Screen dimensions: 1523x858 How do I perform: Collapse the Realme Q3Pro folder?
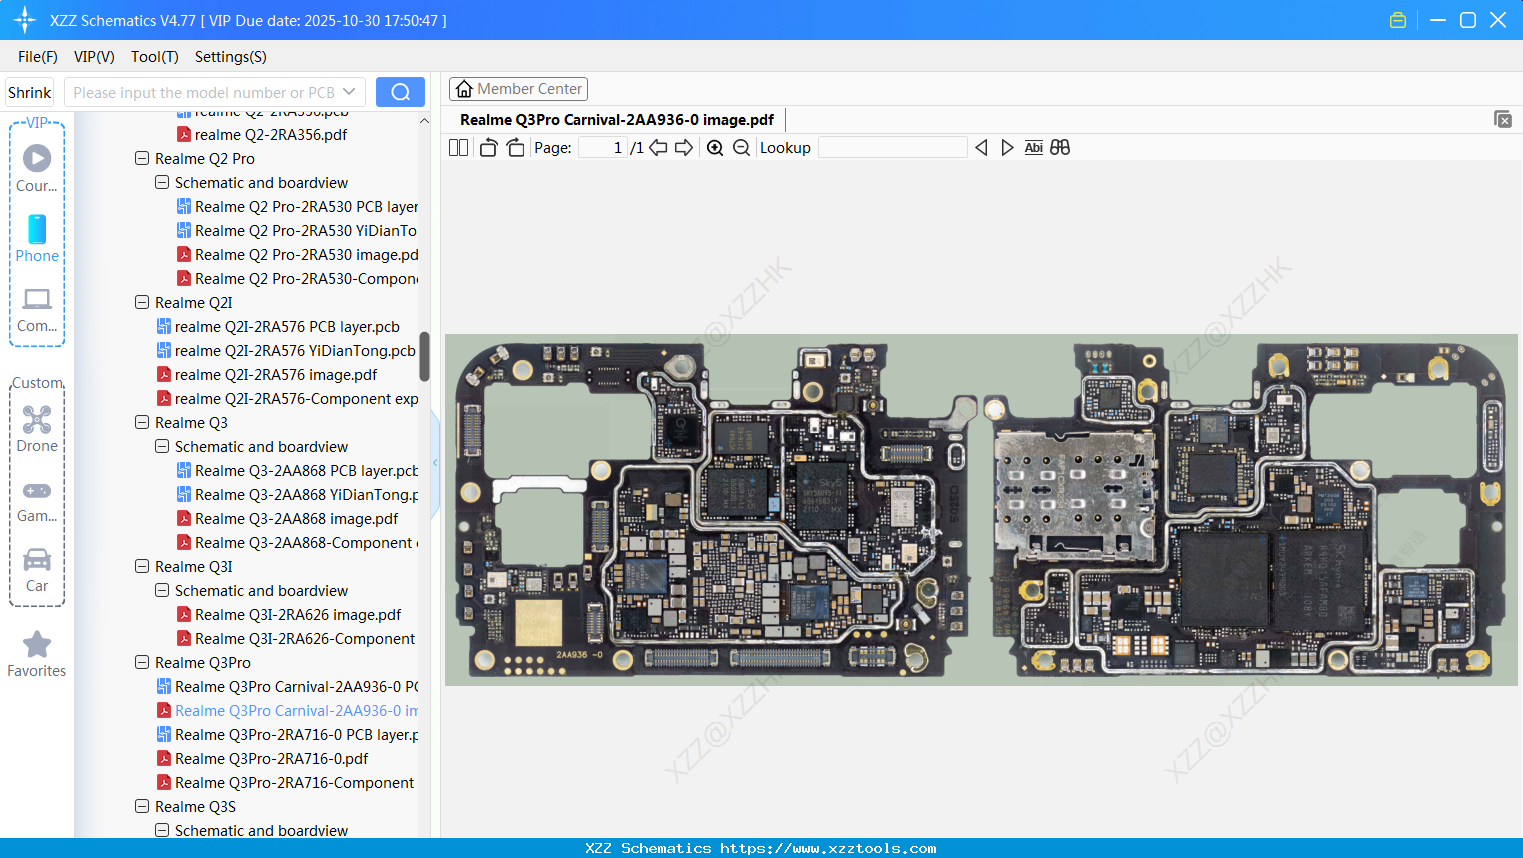[142, 663]
